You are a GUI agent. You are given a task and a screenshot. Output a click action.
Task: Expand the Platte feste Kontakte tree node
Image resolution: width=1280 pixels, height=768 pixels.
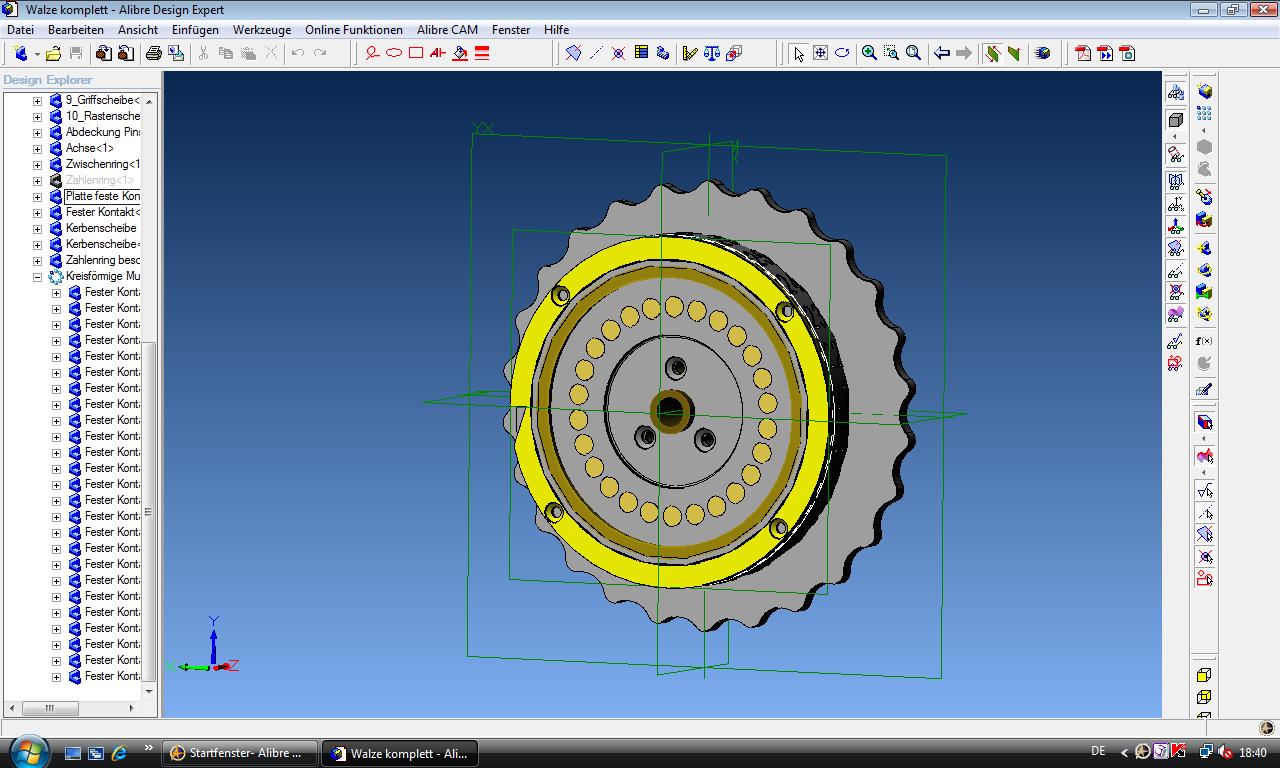click(38, 197)
